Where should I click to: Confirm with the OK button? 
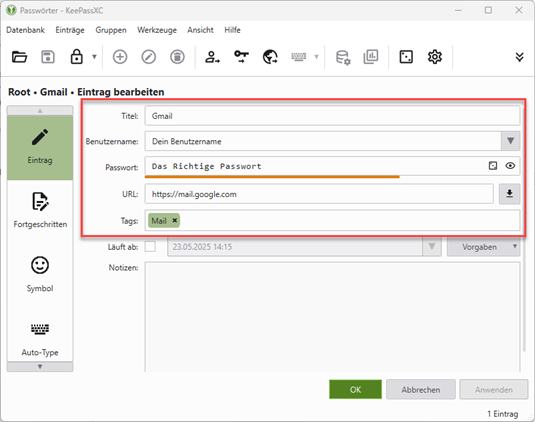pos(355,390)
